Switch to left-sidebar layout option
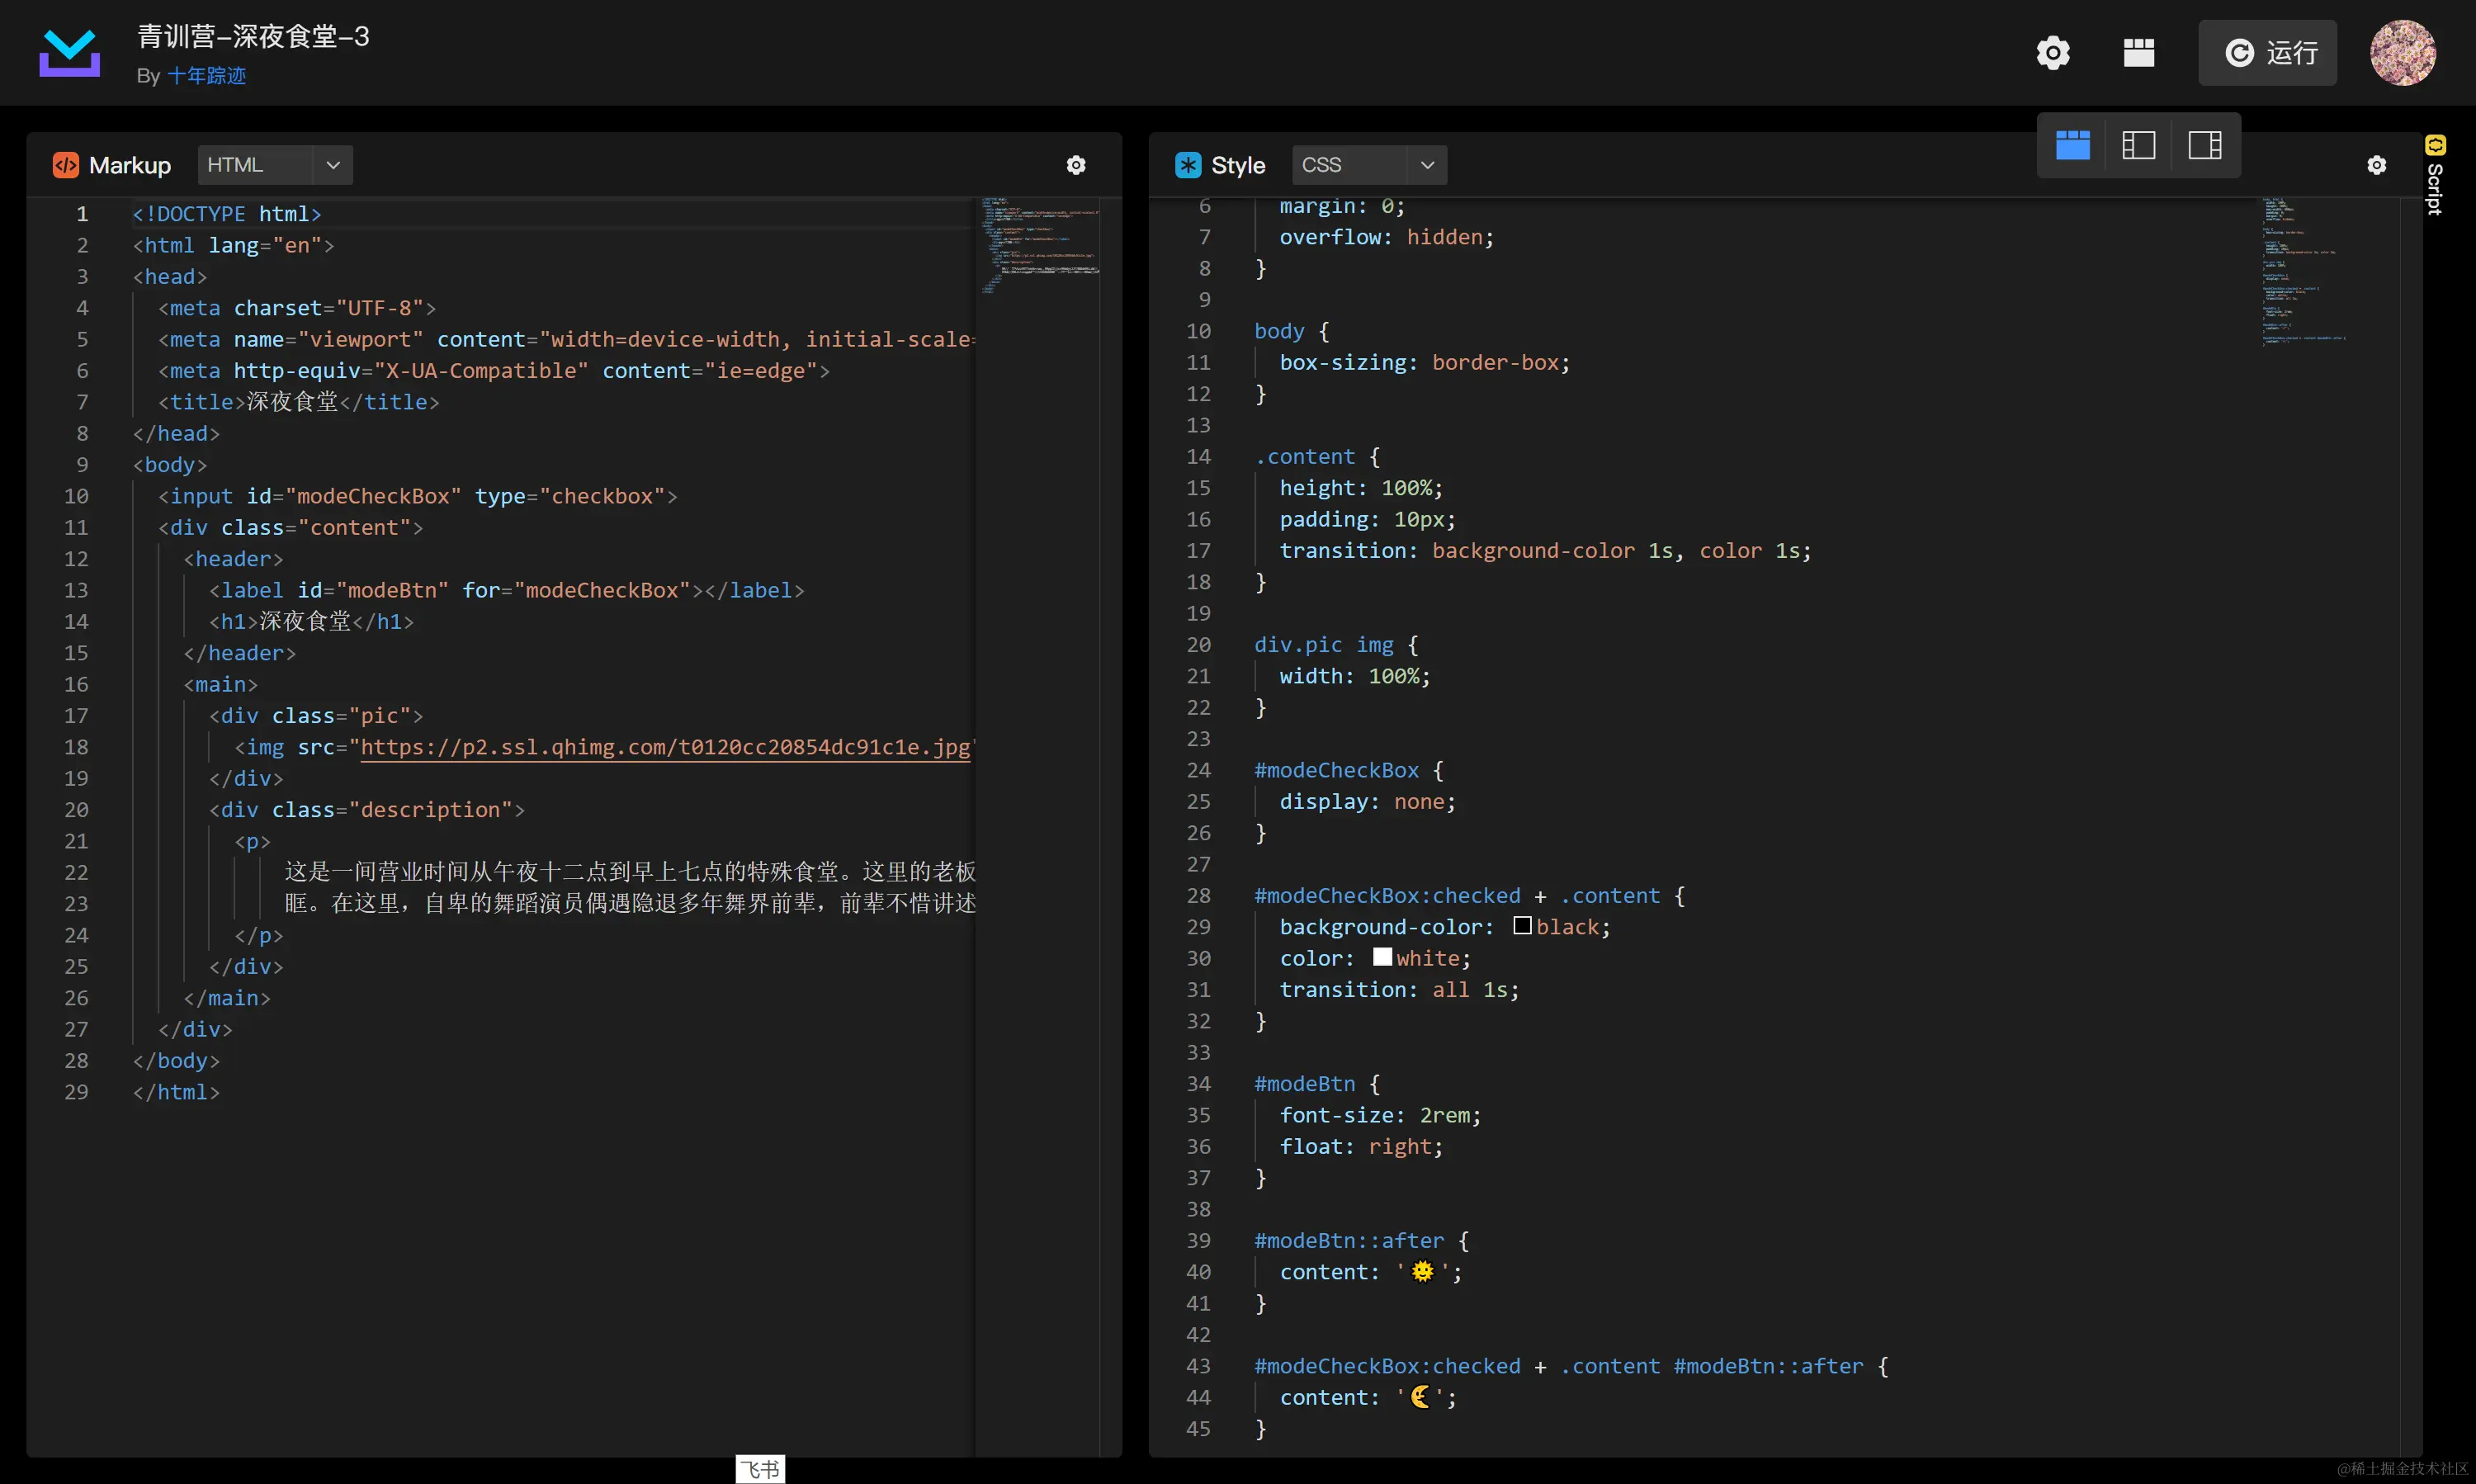2476x1484 pixels. tap(2138, 146)
